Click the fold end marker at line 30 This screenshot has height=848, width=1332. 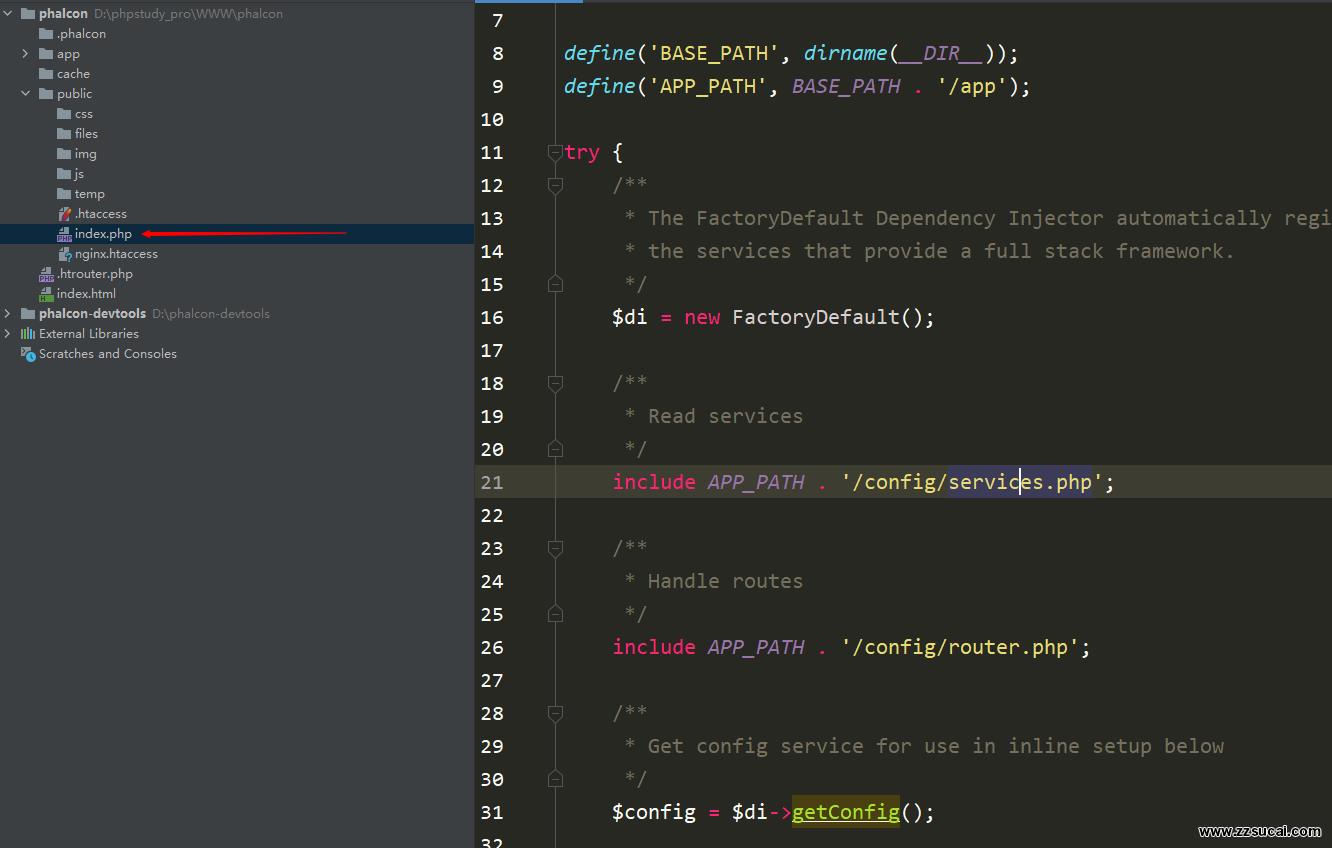pos(555,779)
